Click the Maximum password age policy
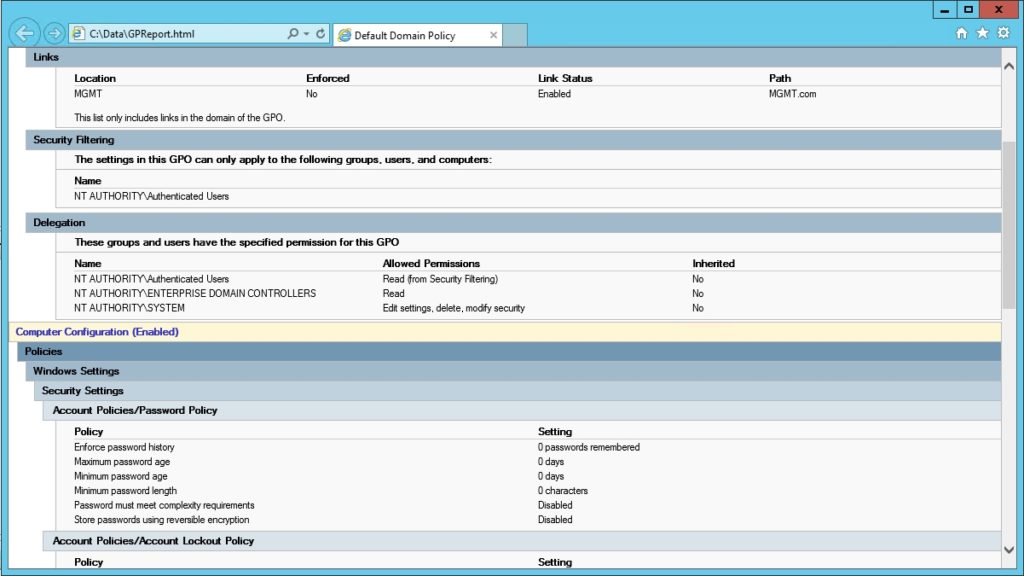Screen dimensions: 1024x576 [x=121, y=462]
